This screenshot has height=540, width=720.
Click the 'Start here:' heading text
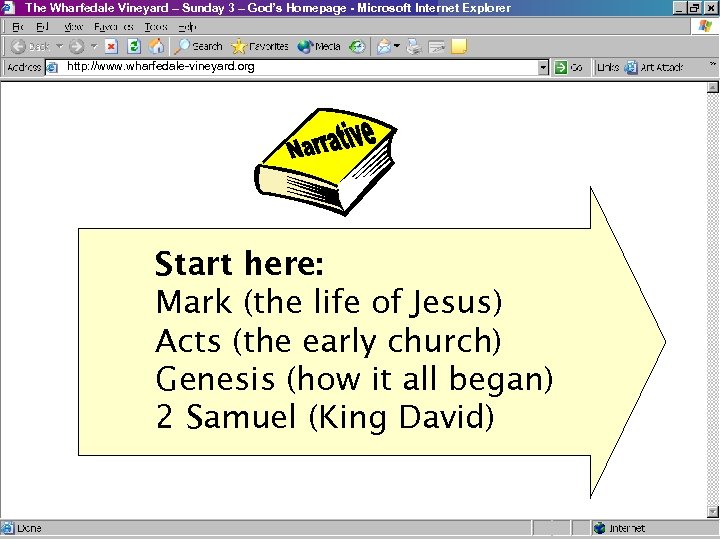tap(239, 264)
